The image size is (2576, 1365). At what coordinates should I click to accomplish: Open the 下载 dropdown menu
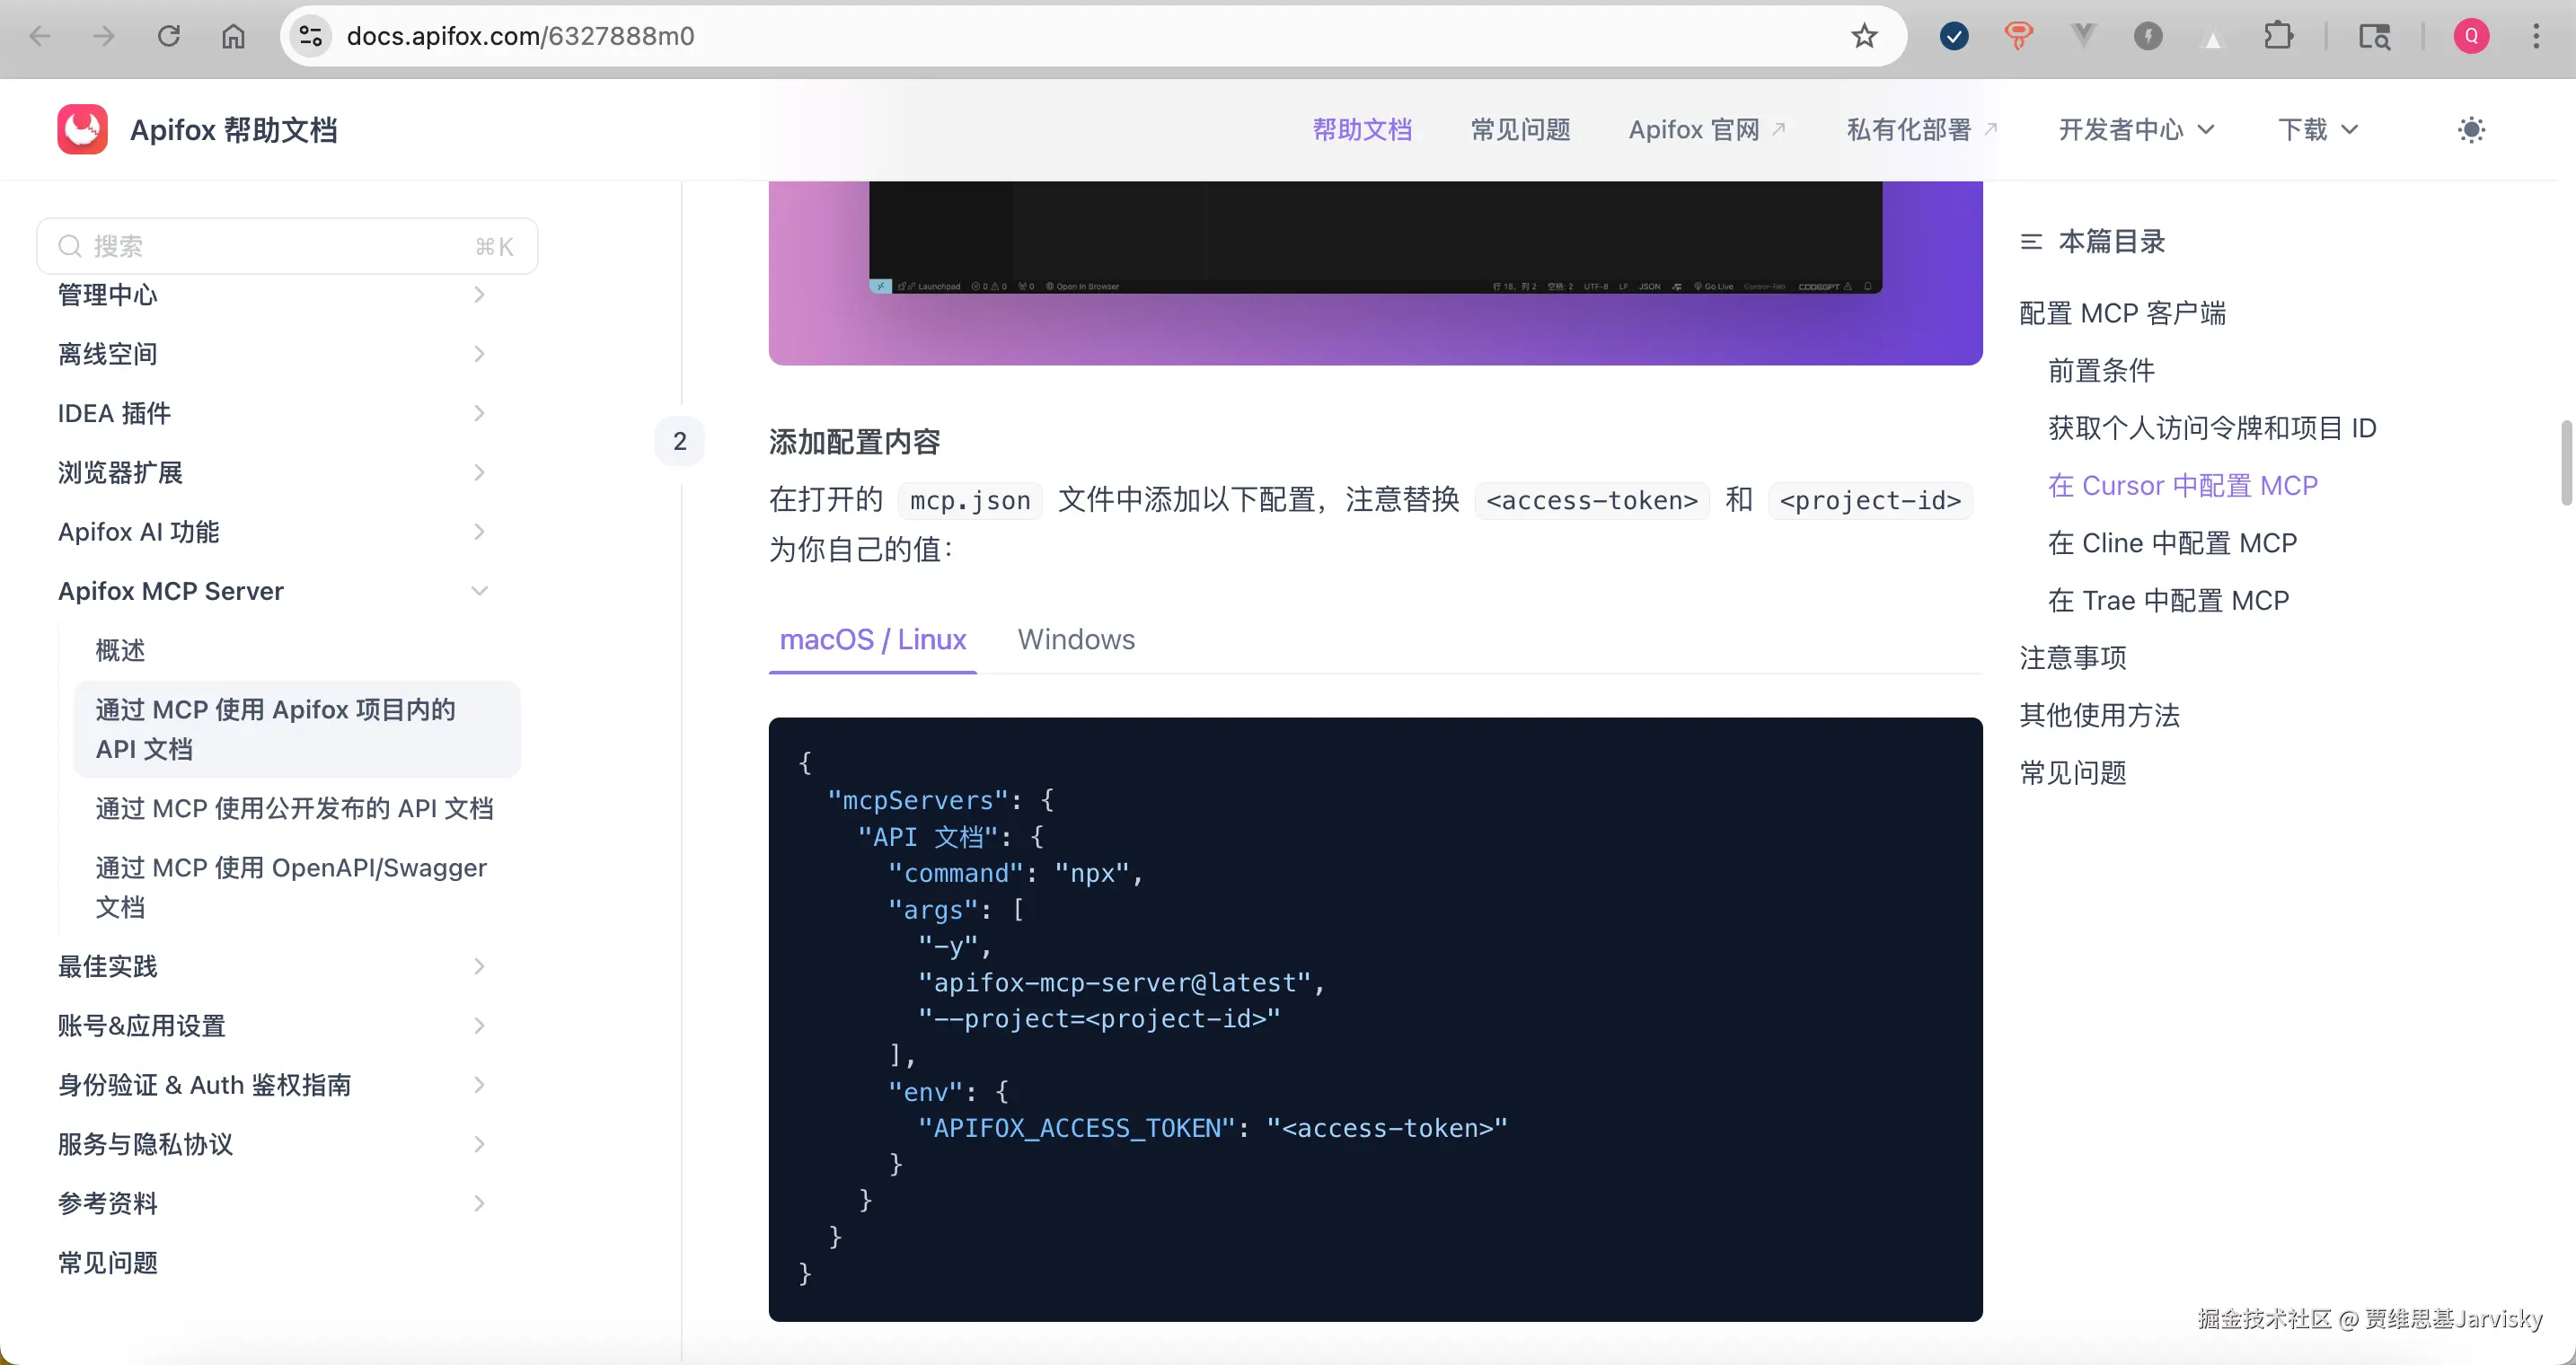[2317, 130]
